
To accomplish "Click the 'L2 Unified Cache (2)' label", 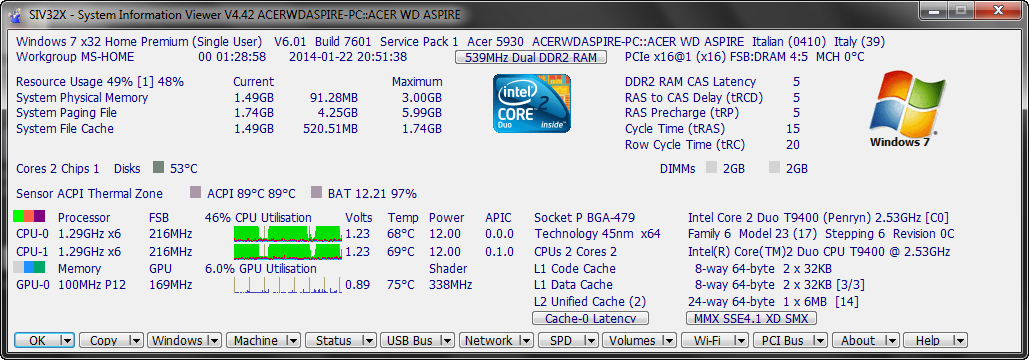I will click(x=591, y=302).
